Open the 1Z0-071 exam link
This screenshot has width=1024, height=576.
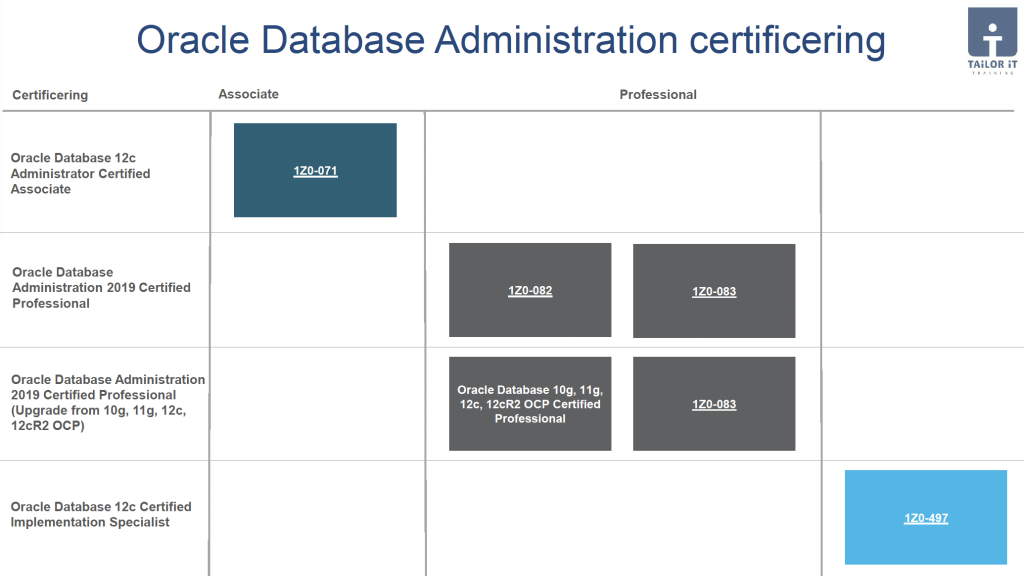315,170
